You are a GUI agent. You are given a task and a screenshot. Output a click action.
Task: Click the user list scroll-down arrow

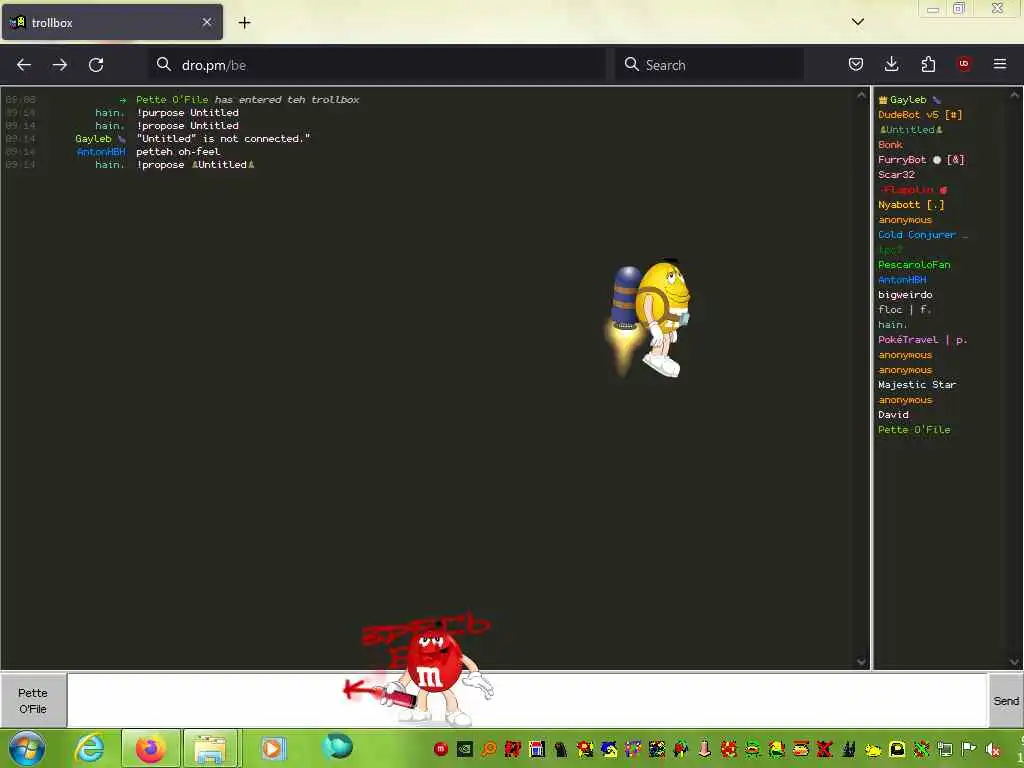1015,662
